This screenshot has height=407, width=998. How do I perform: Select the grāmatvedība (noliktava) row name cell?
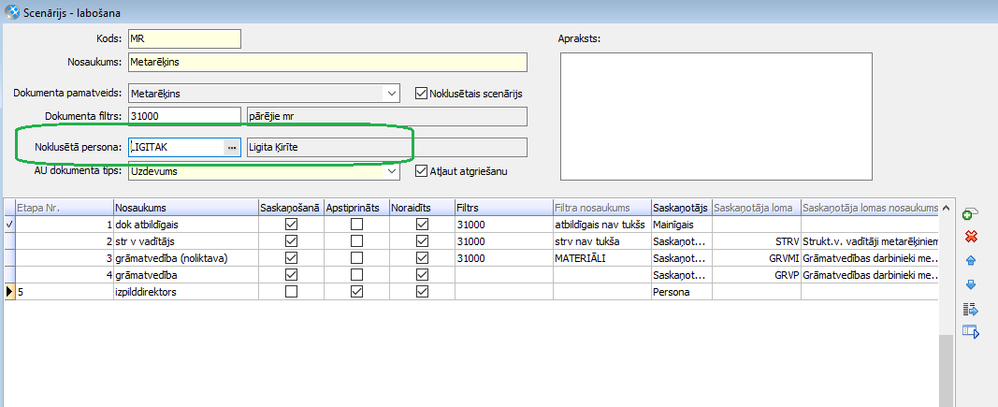tap(185, 258)
